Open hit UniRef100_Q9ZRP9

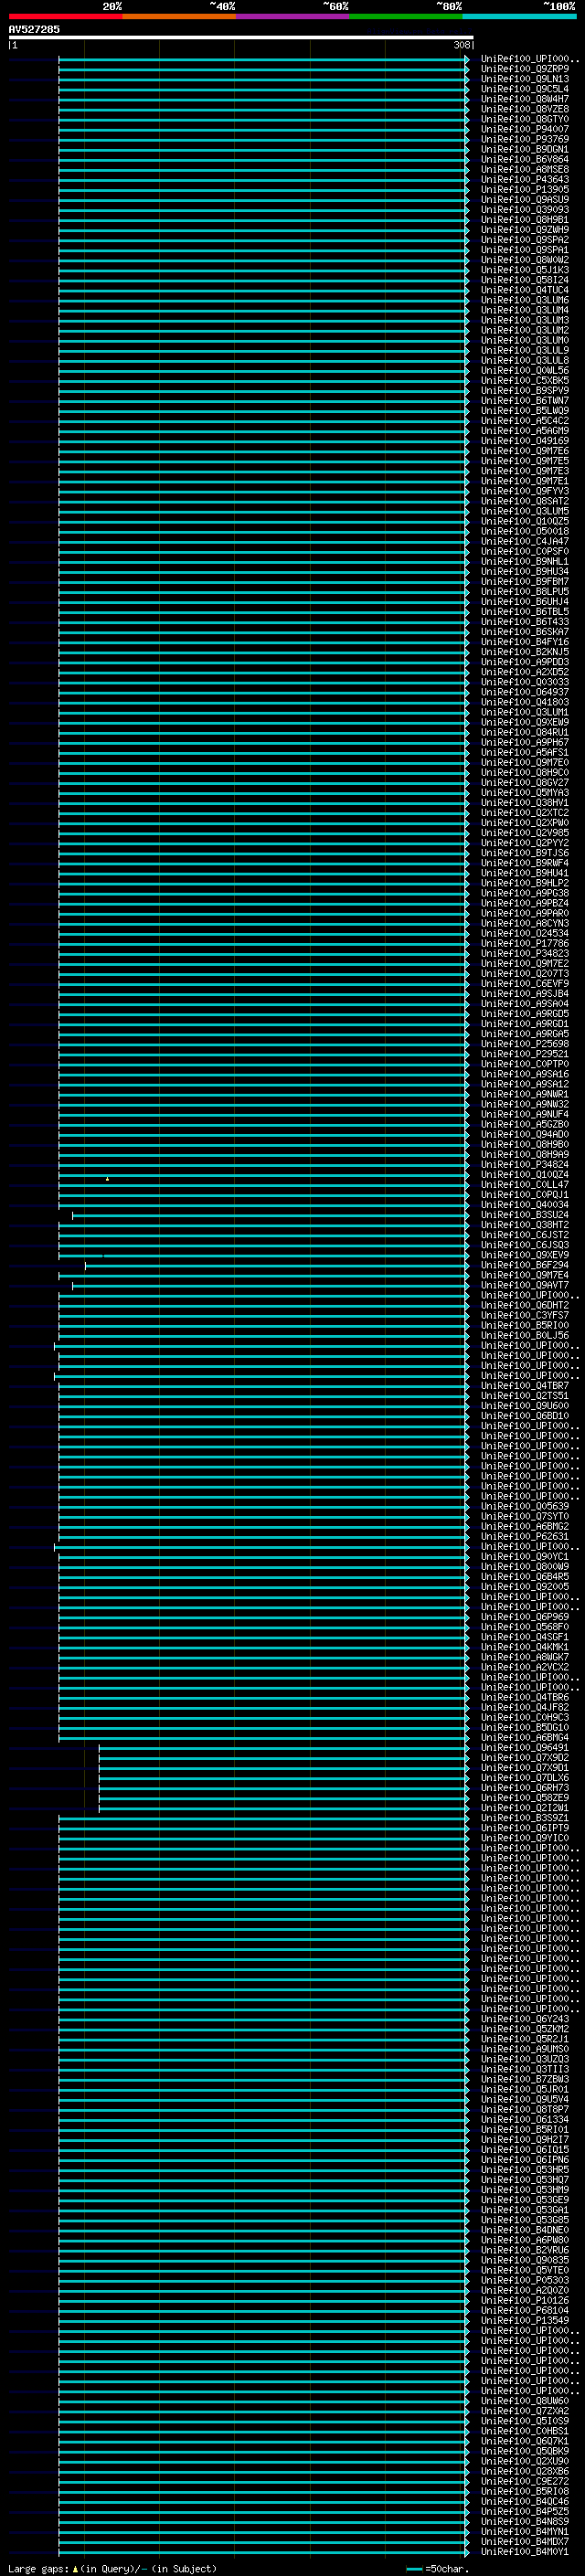click(x=525, y=69)
